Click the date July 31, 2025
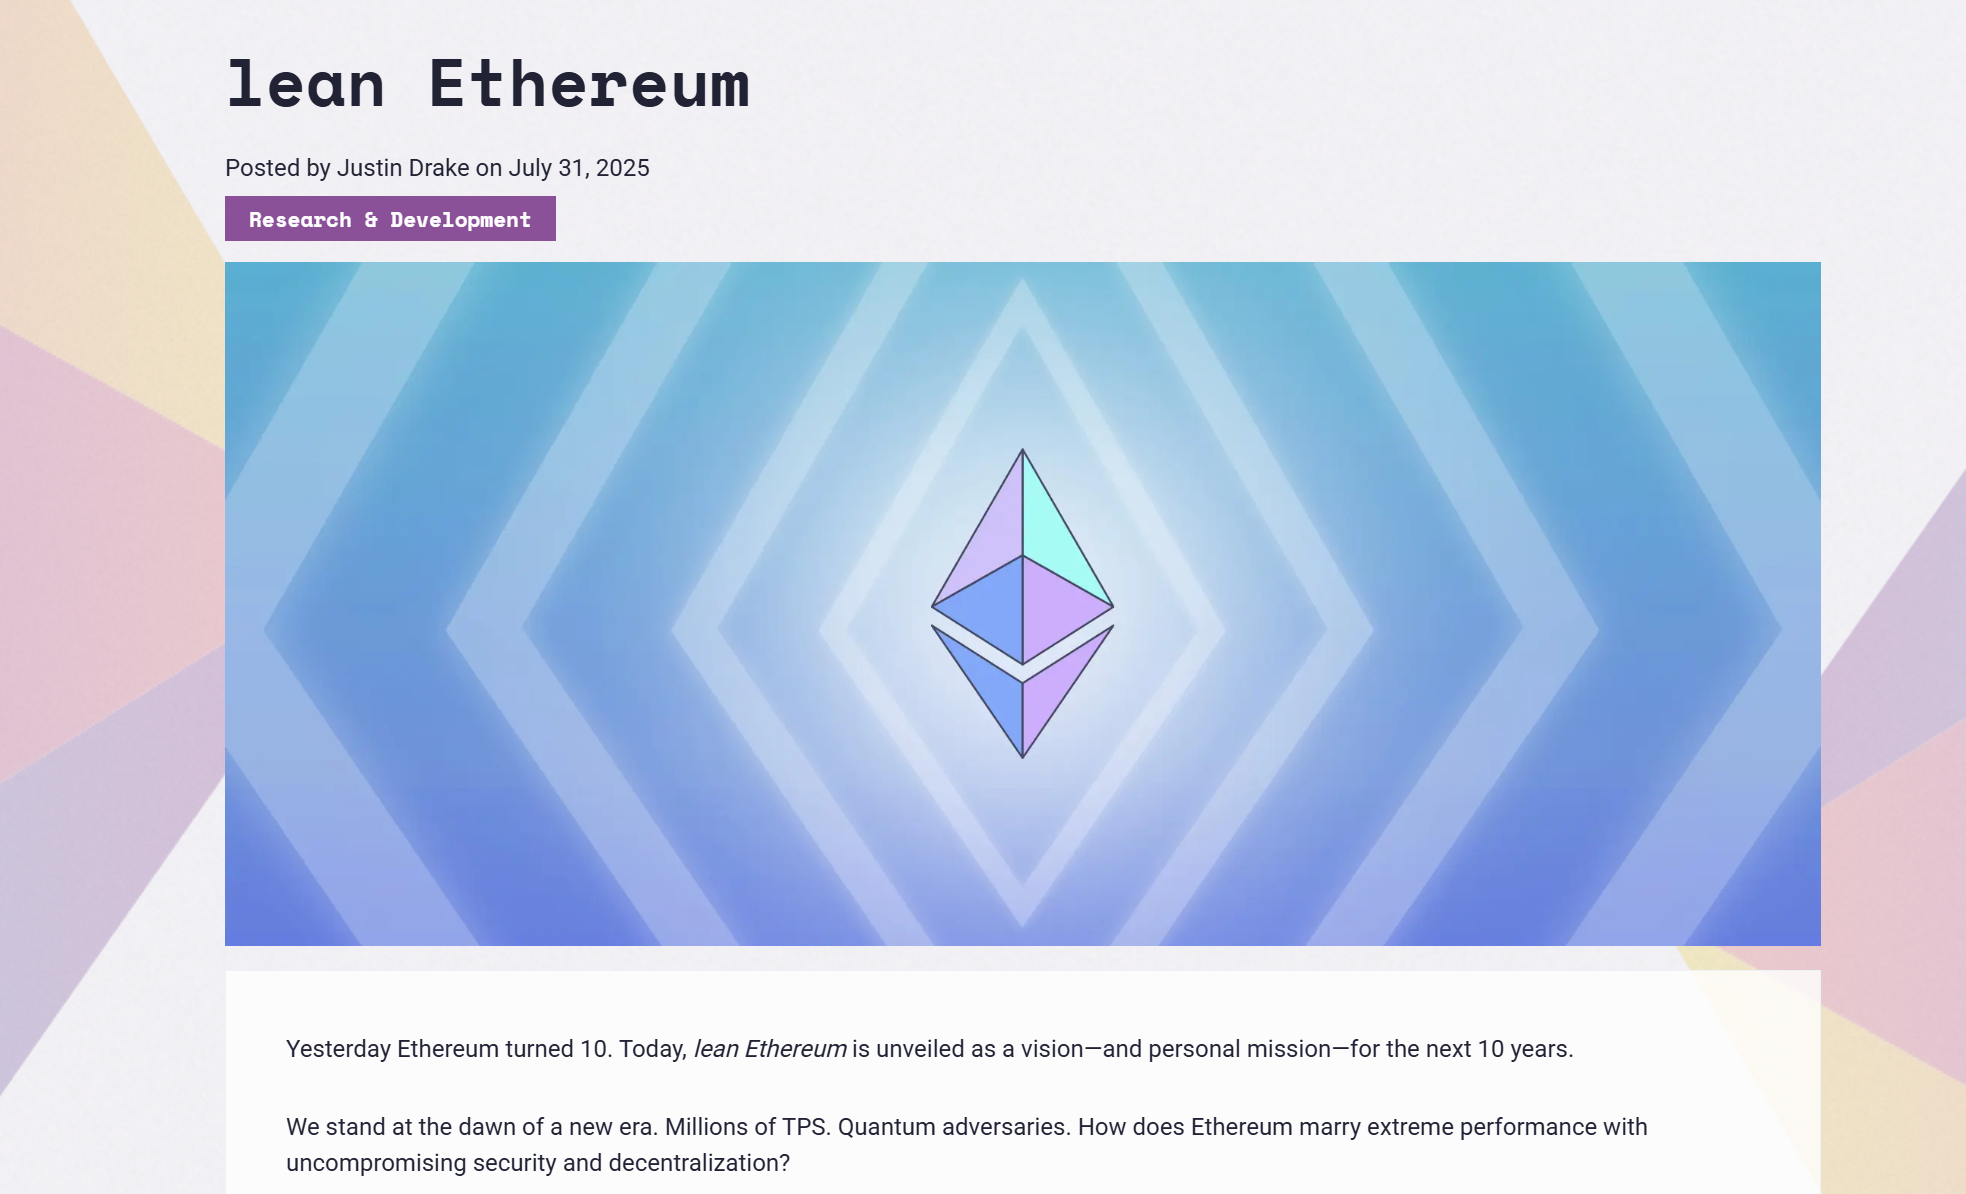The width and height of the screenshot is (1966, 1194). (x=579, y=168)
